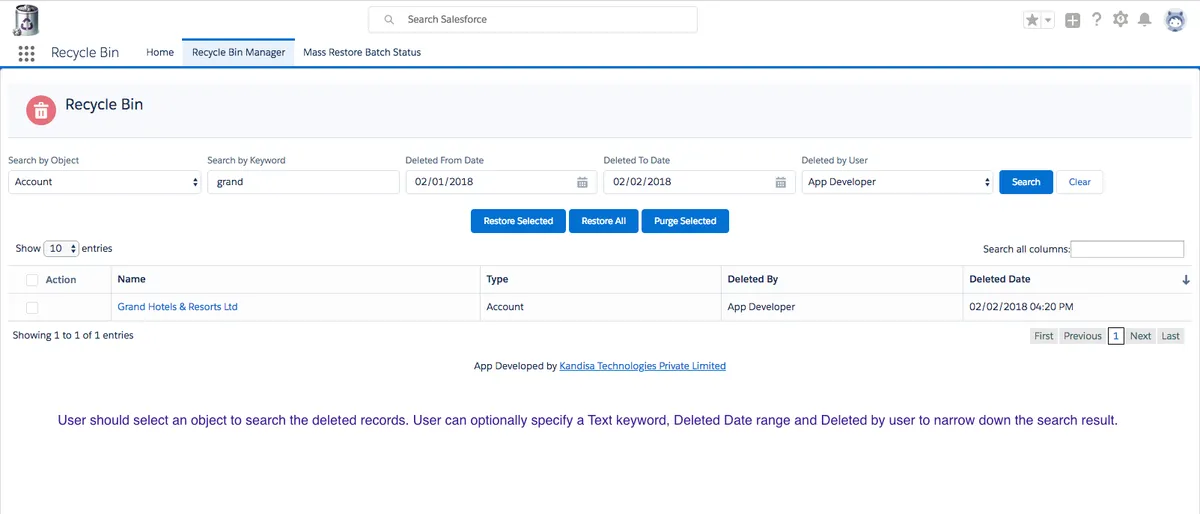Go to the Home tab
This screenshot has height=514, width=1200.
point(160,52)
